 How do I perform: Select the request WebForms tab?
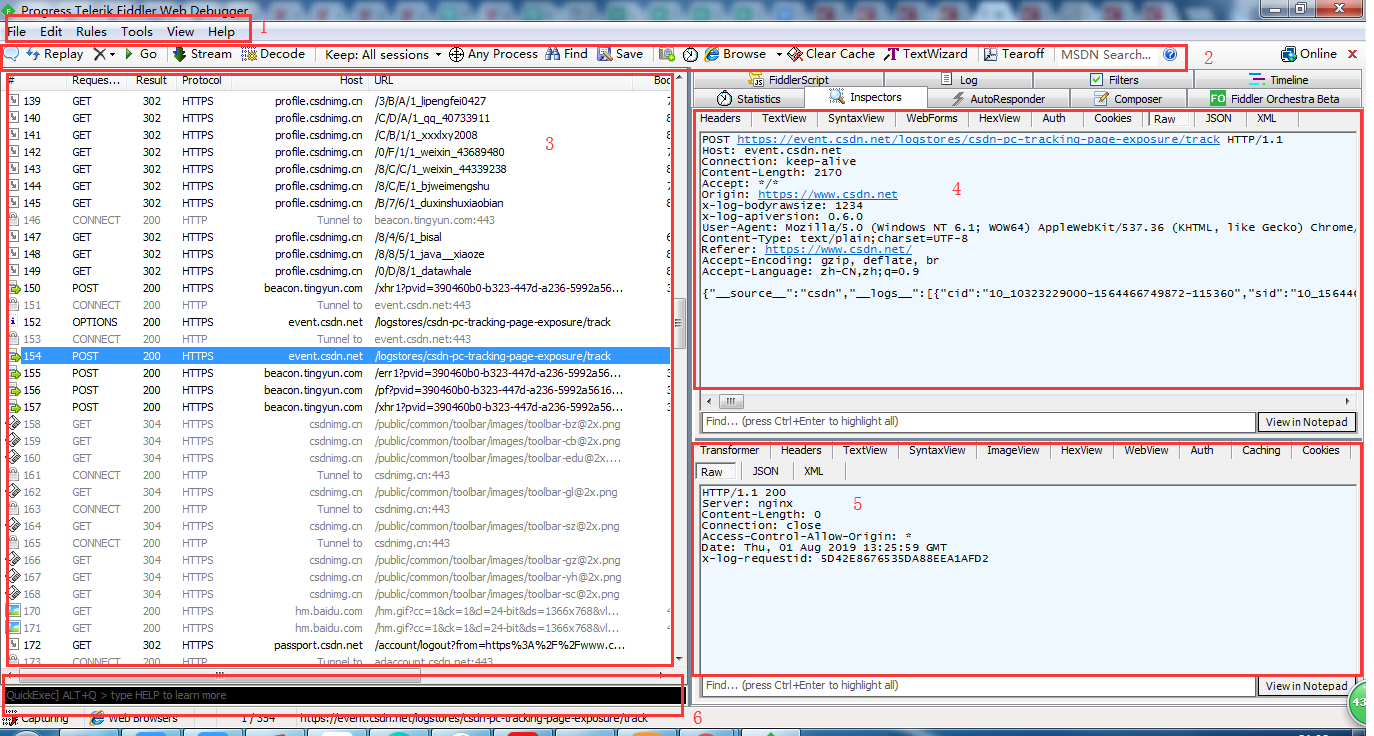(x=932, y=118)
